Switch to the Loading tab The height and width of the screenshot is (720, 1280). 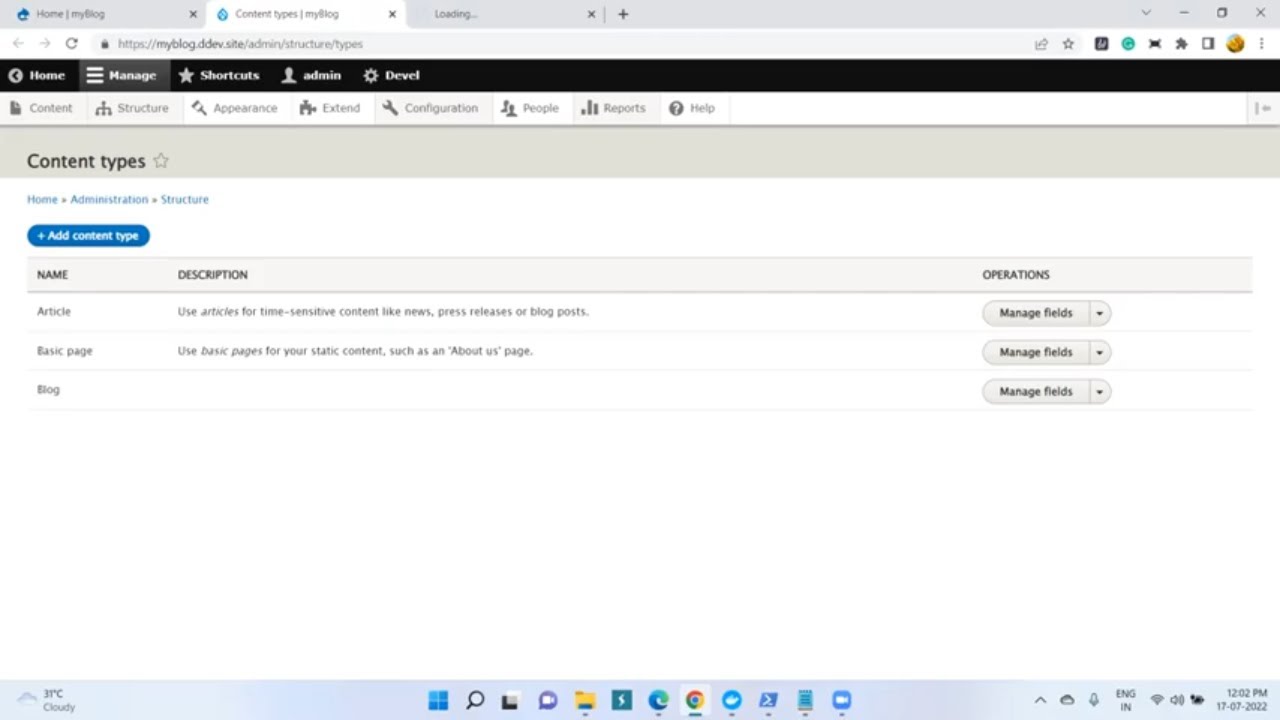point(505,14)
